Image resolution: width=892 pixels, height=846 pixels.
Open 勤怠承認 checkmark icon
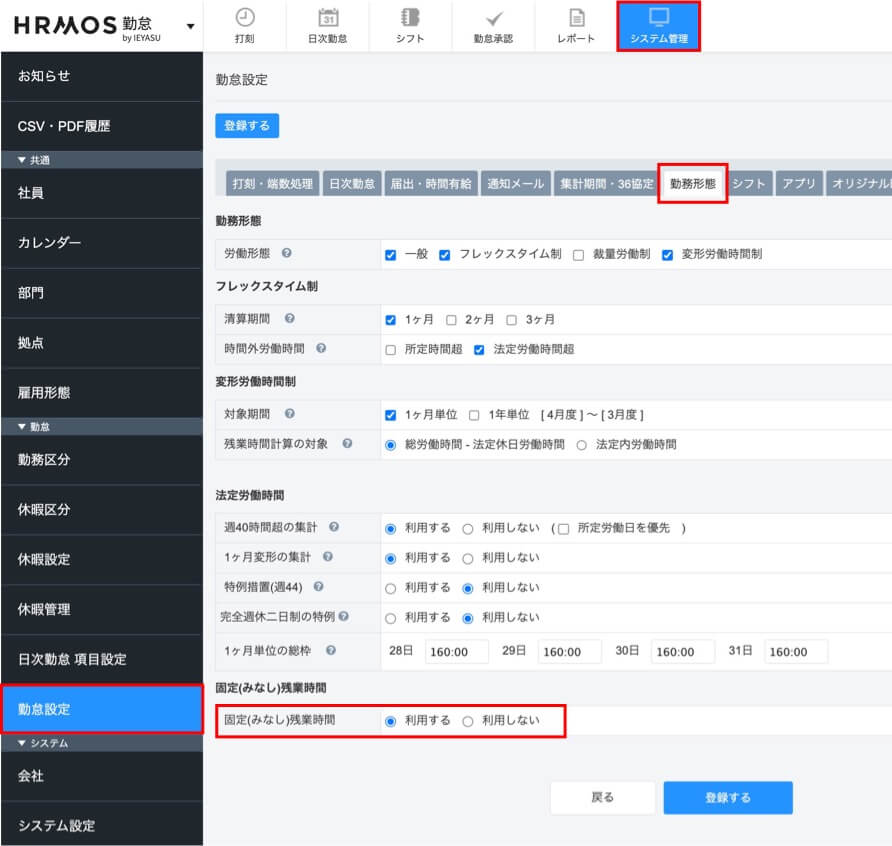pyautogui.click(x=493, y=17)
